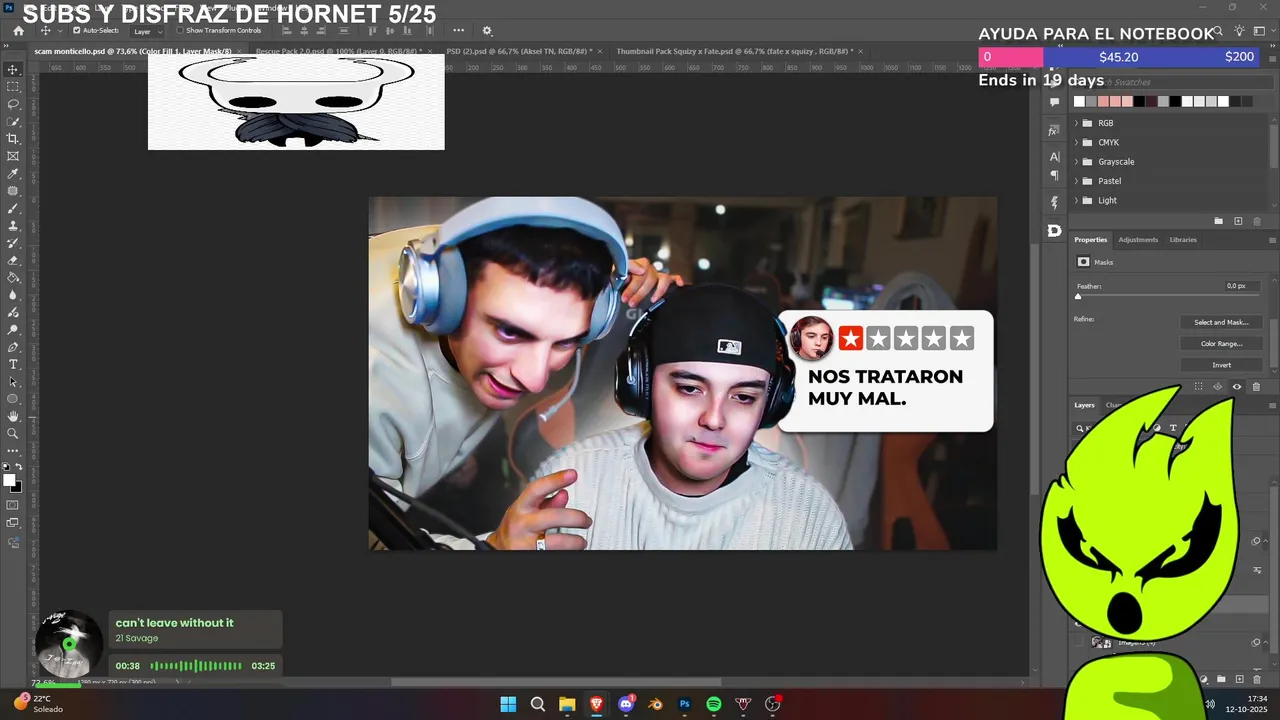Close the scam monticello.psd tab
This screenshot has width=1280, height=720.
click(240, 51)
